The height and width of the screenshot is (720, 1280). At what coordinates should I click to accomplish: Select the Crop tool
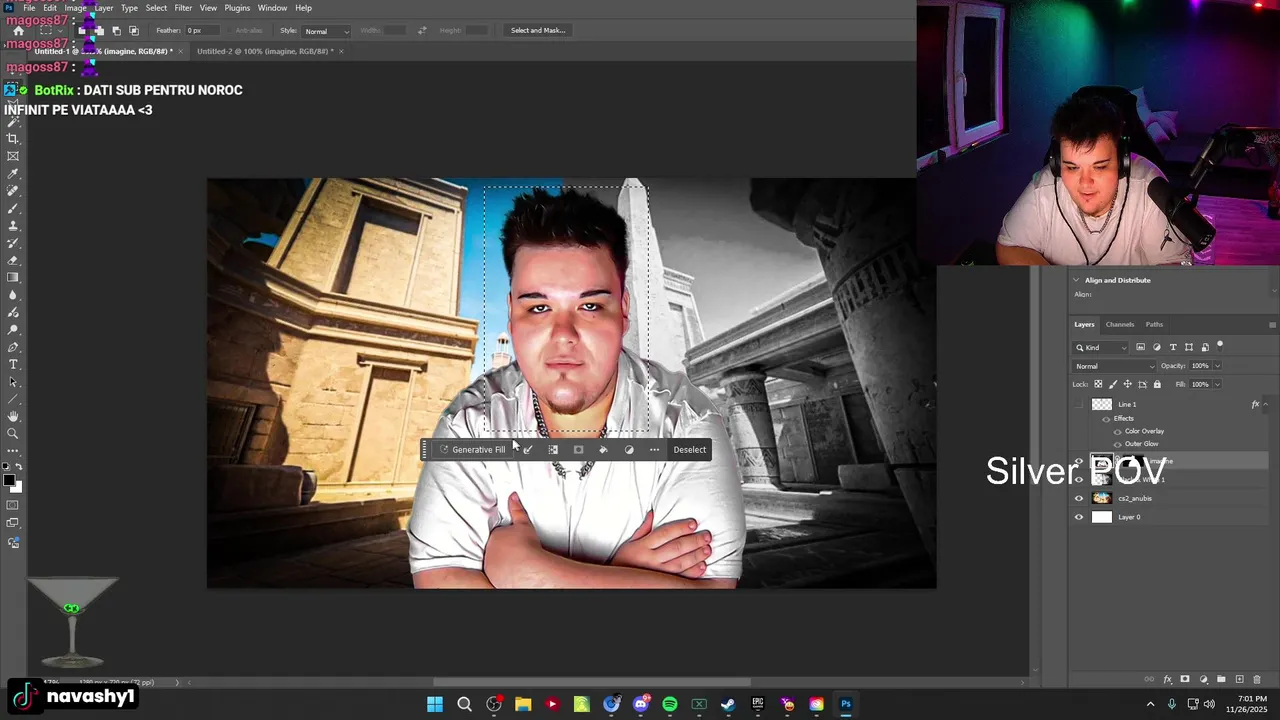click(x=13, y=139)
